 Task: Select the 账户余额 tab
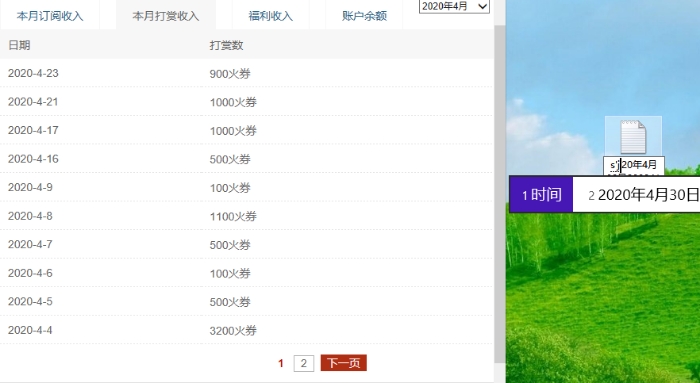pyautogui.click(x=364, y=16)
